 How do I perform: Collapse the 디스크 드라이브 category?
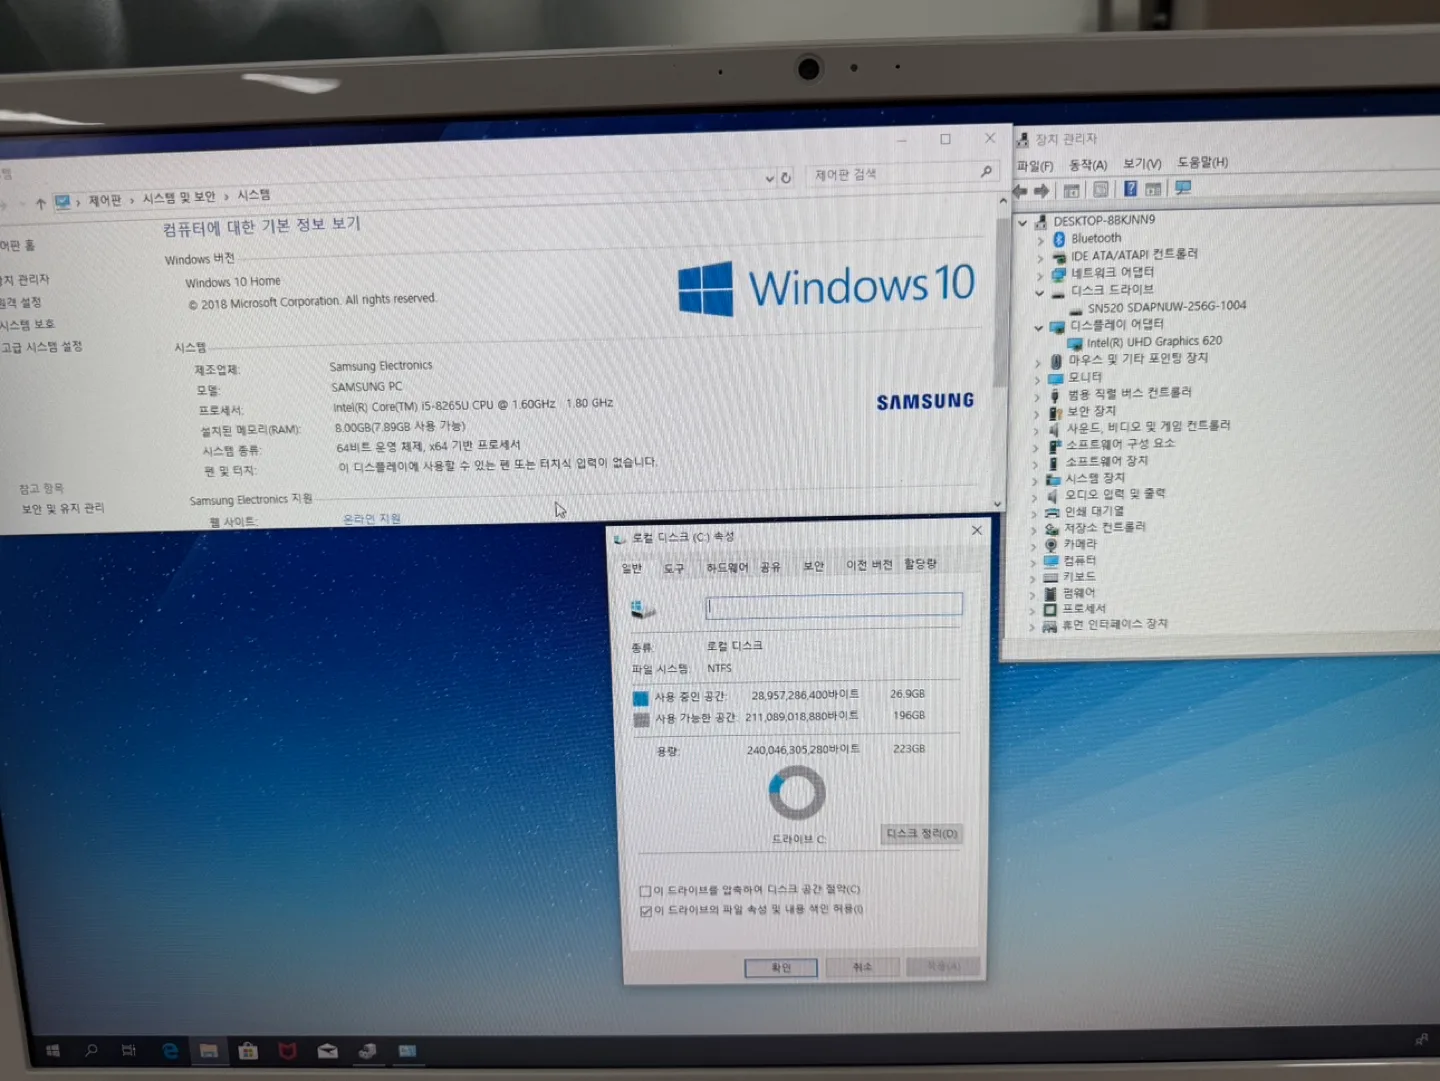click(x=1040, y=293)
